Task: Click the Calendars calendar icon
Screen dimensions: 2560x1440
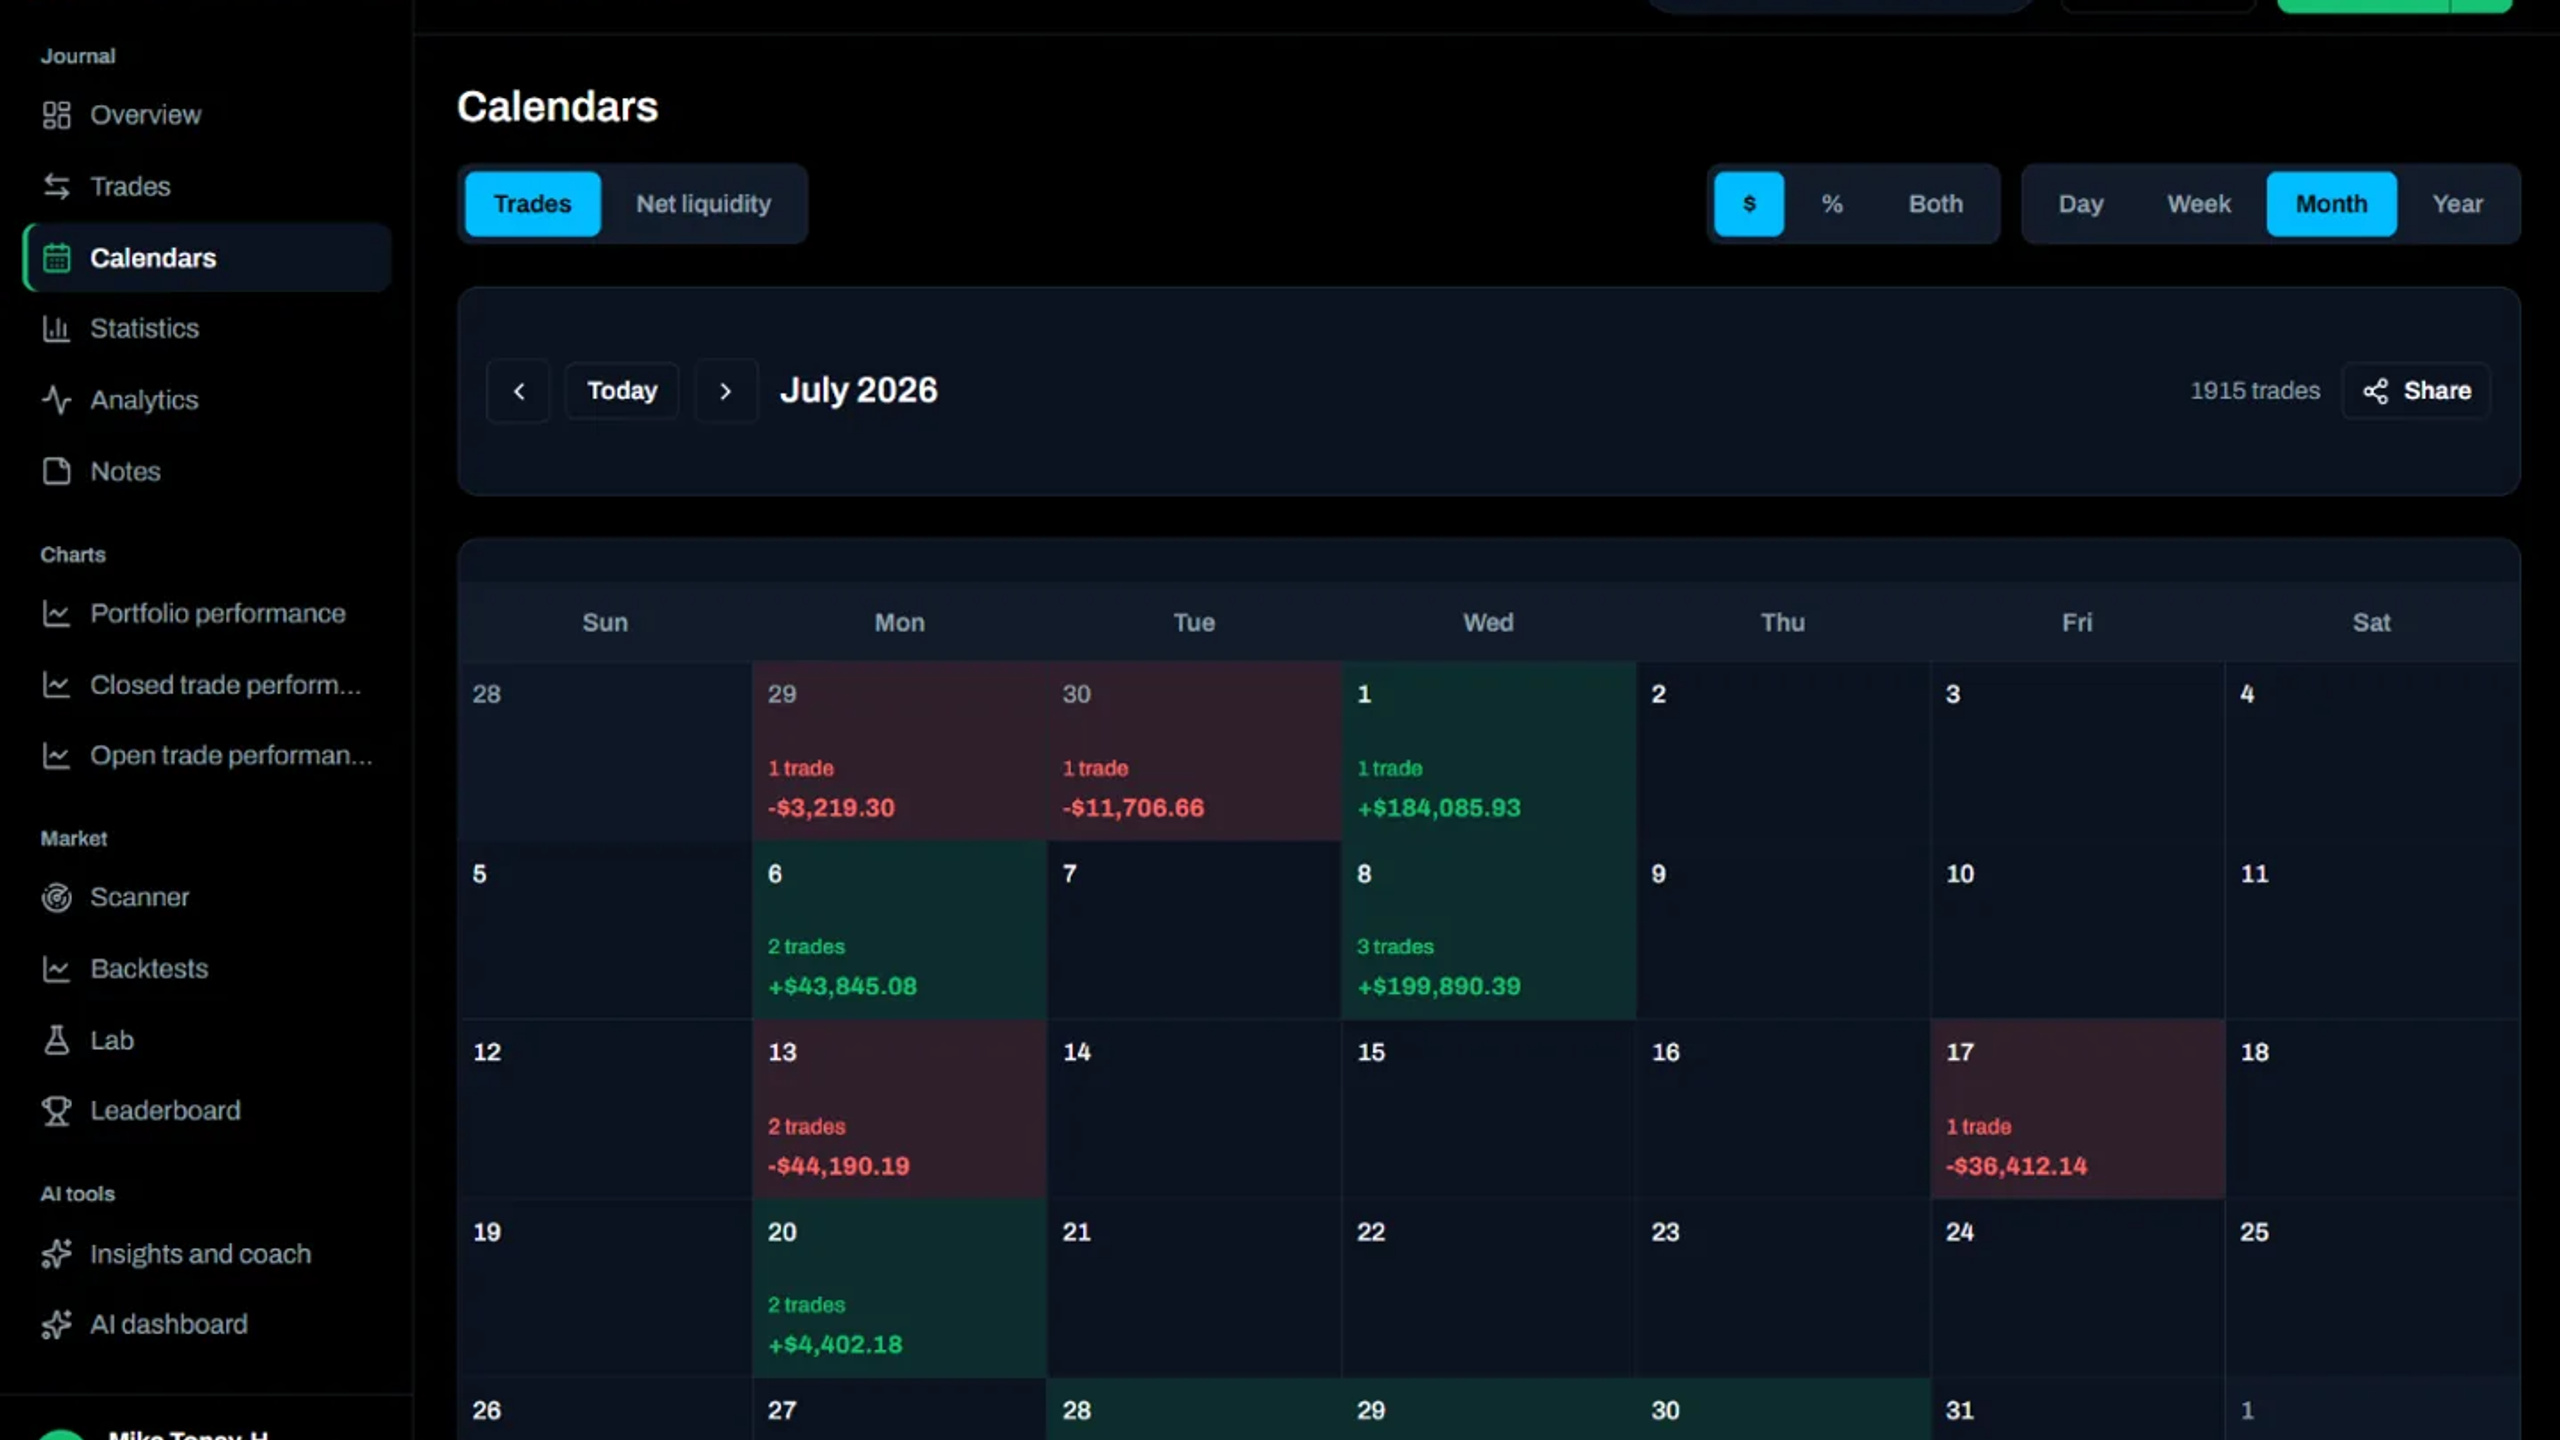Action: pos(56,258)
